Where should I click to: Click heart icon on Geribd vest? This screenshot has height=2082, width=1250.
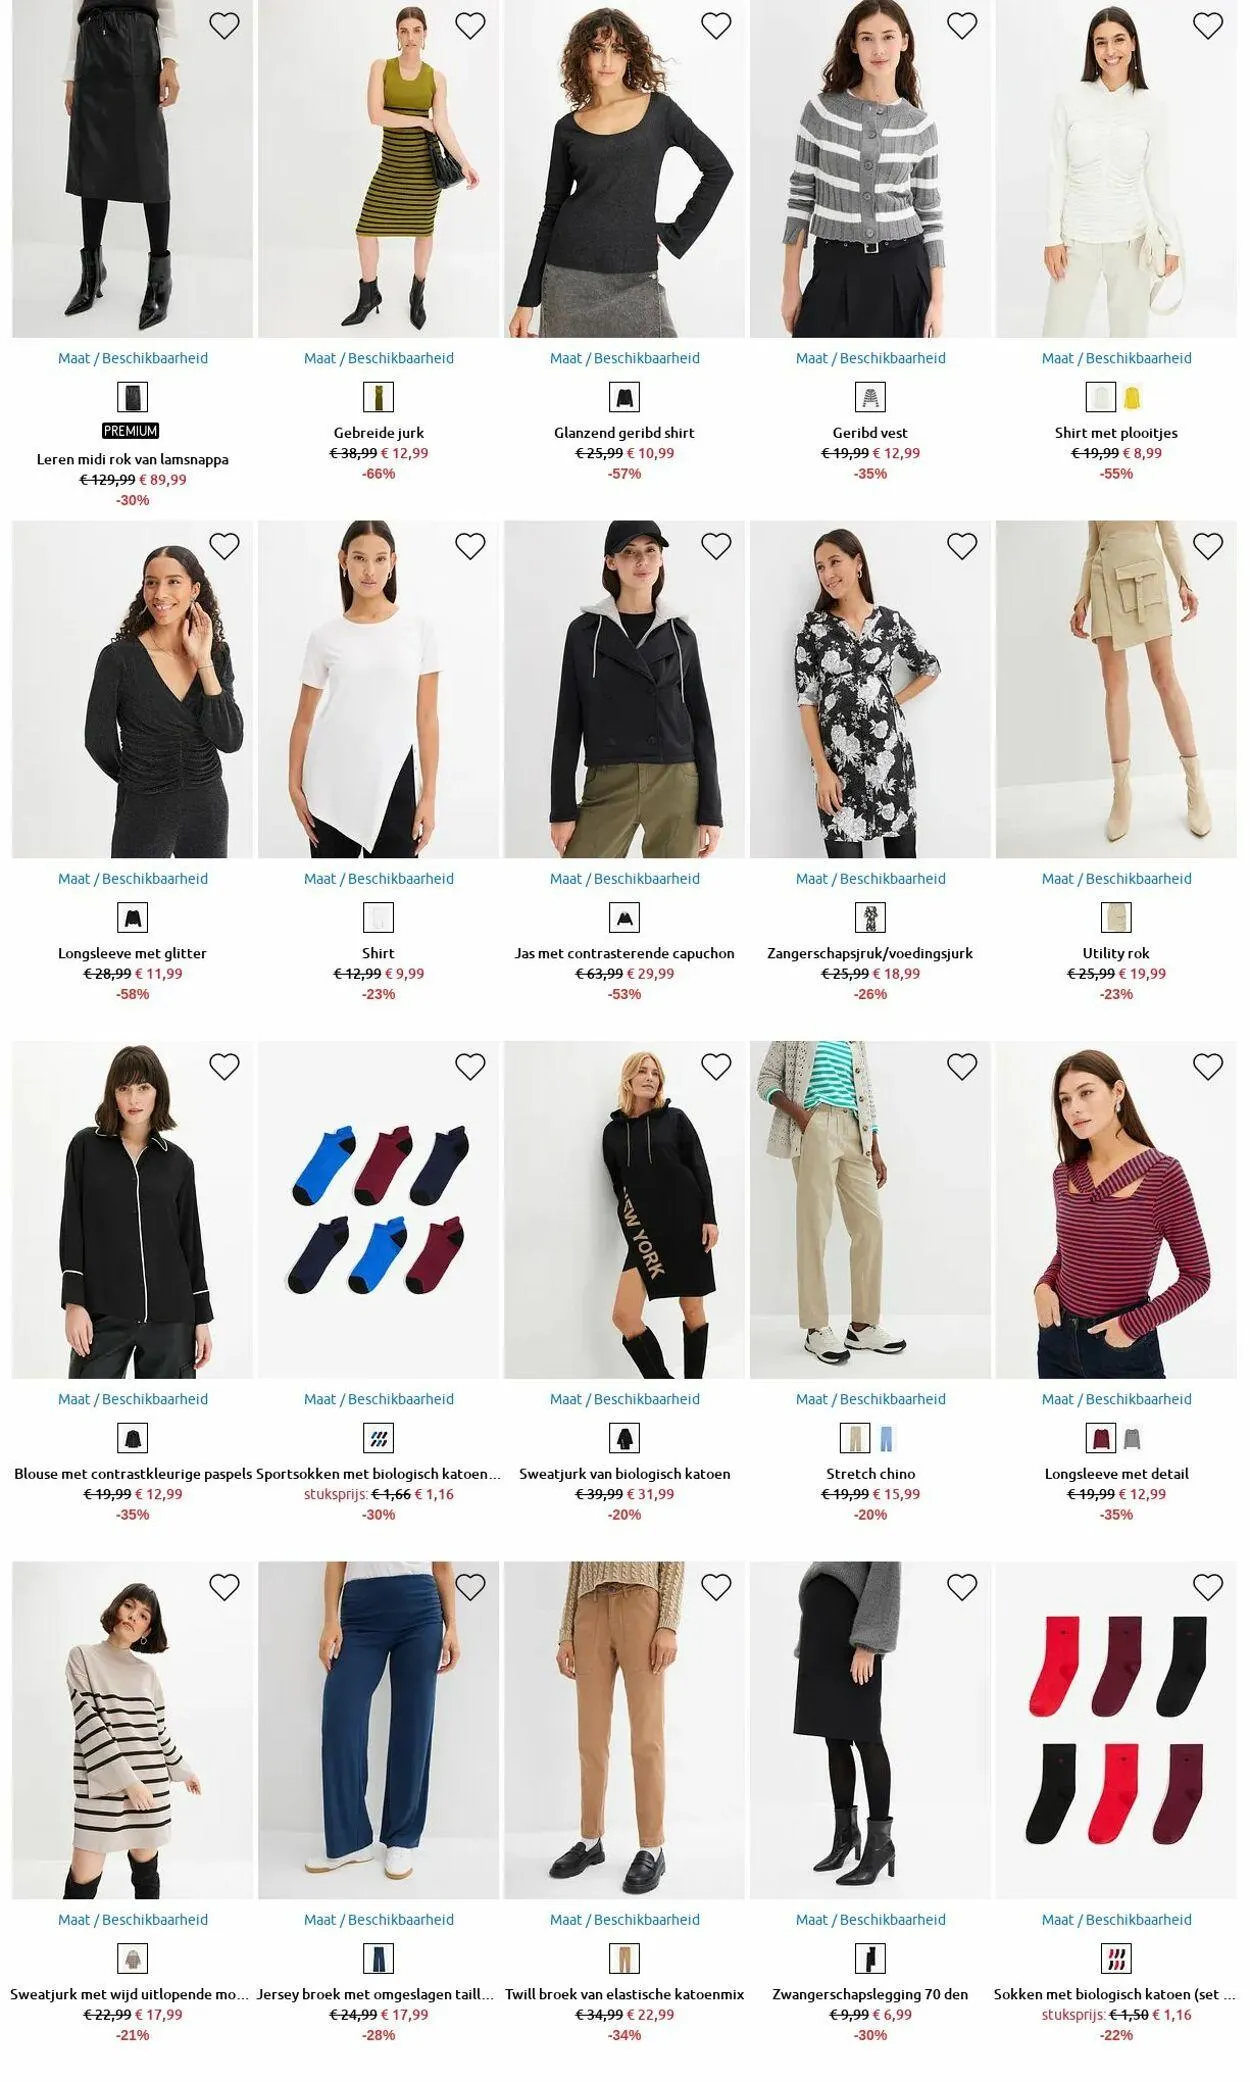click(962, 26)
